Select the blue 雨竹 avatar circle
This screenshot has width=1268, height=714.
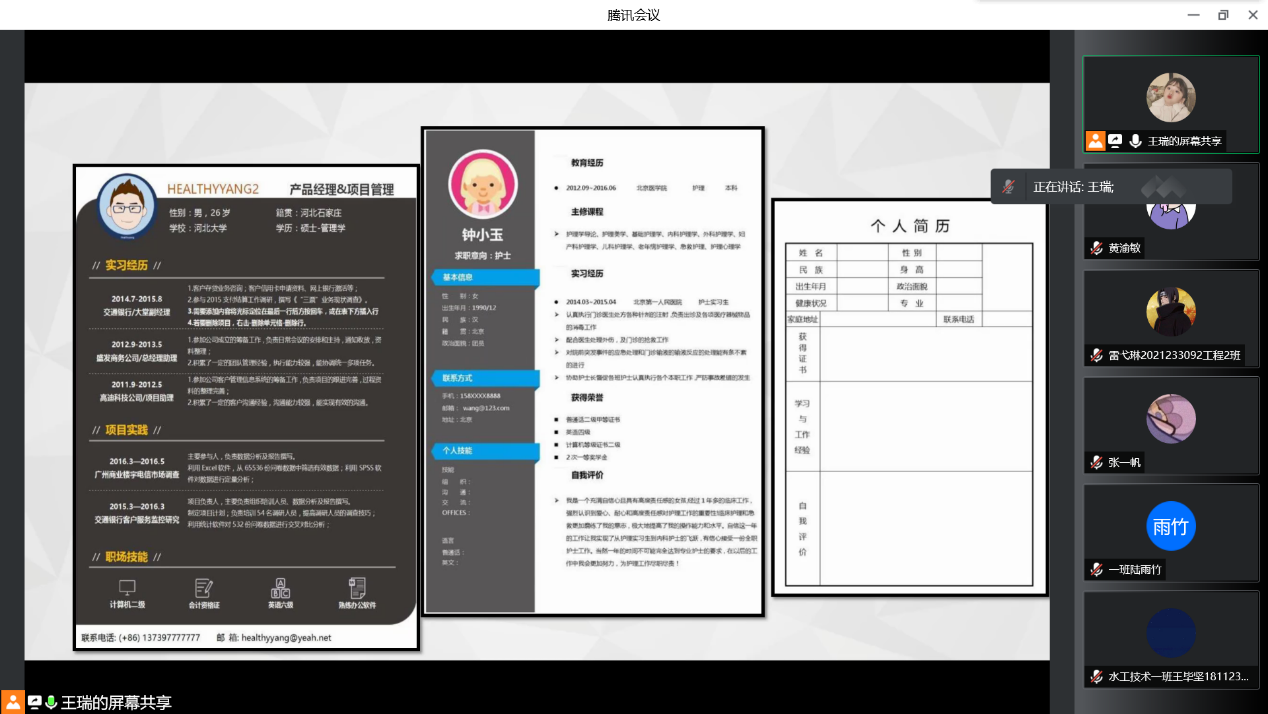tap(1171, 526)
